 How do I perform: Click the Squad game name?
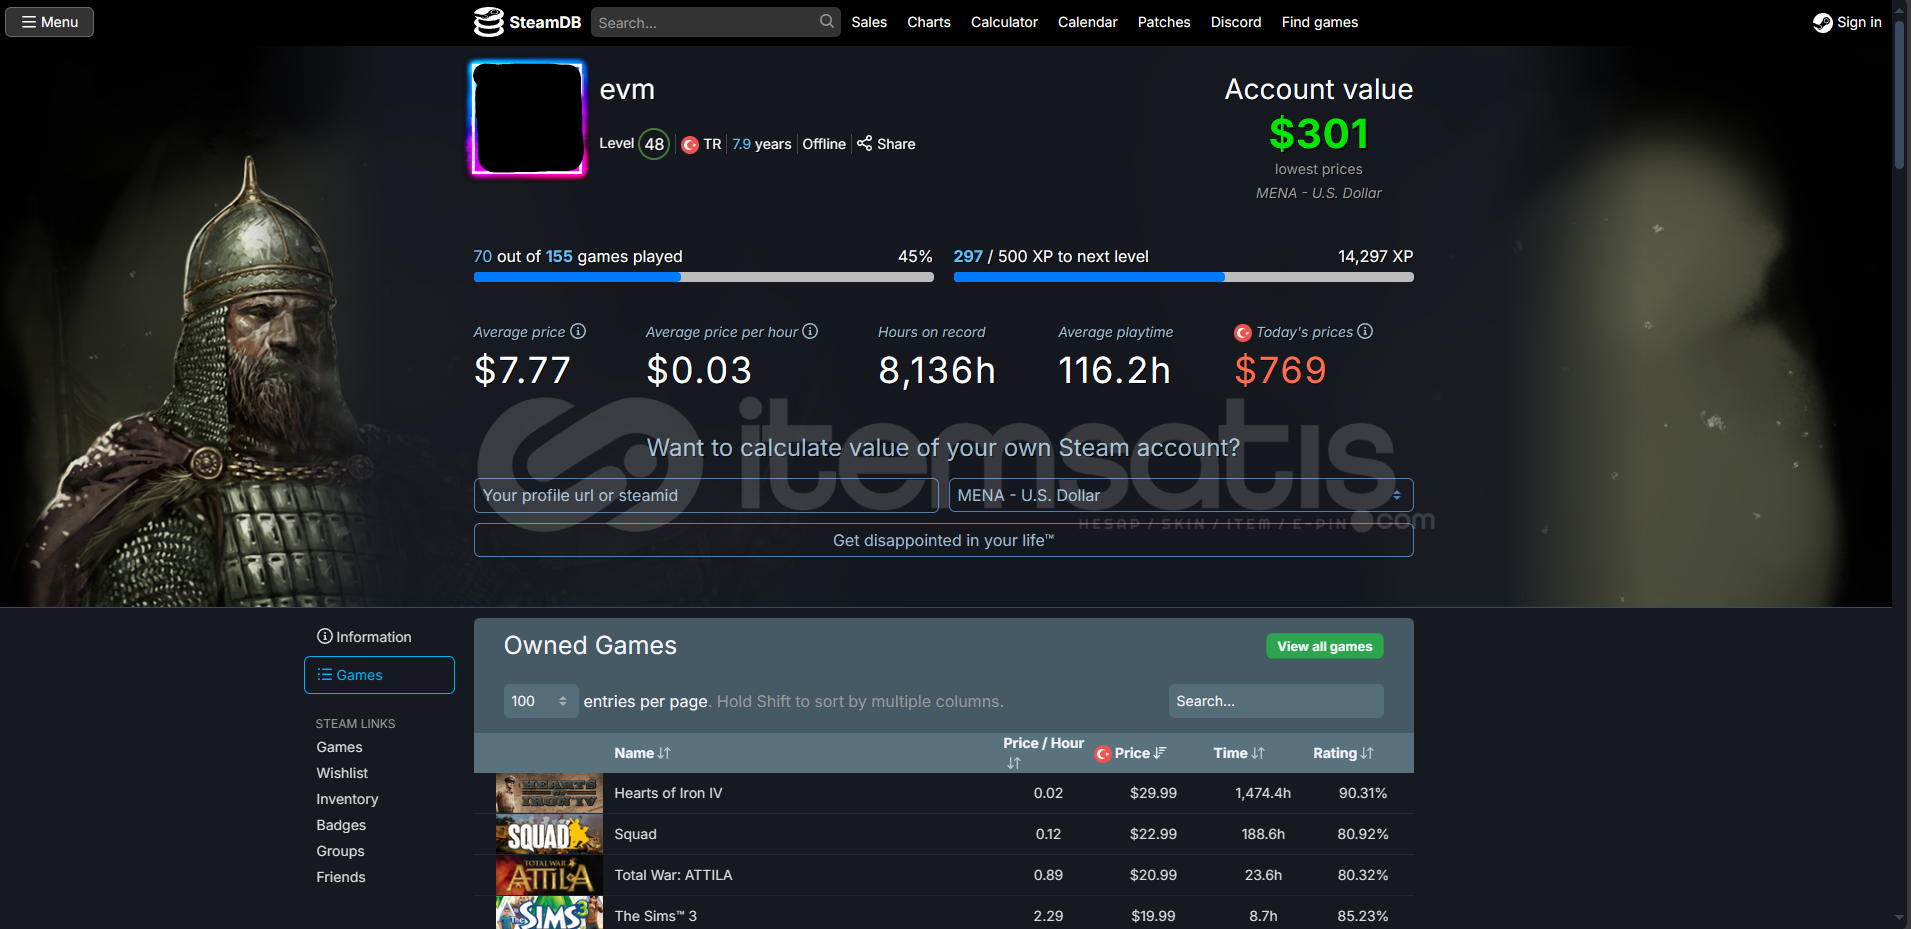[635, 834]
